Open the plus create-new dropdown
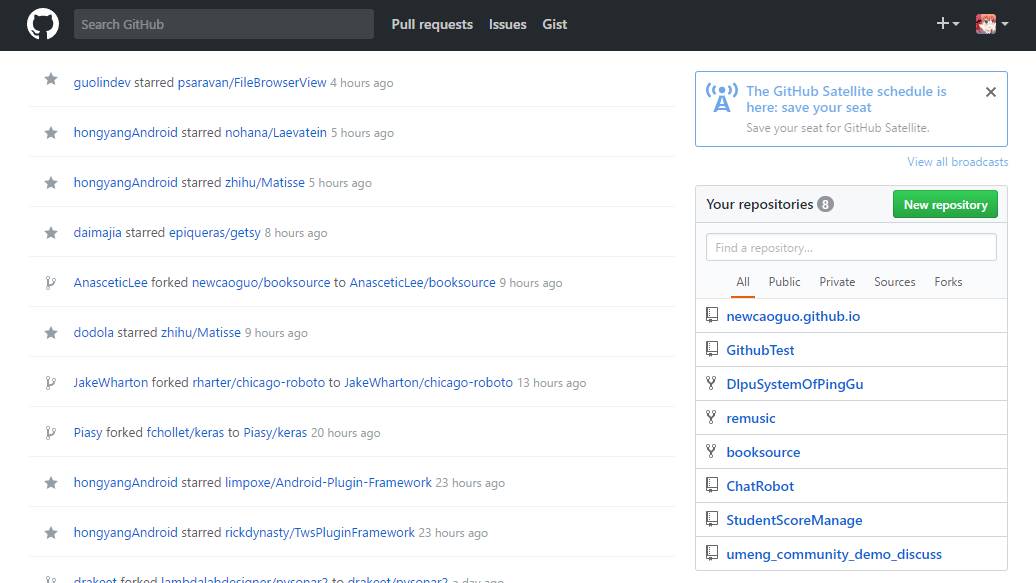 click(947, 24)
